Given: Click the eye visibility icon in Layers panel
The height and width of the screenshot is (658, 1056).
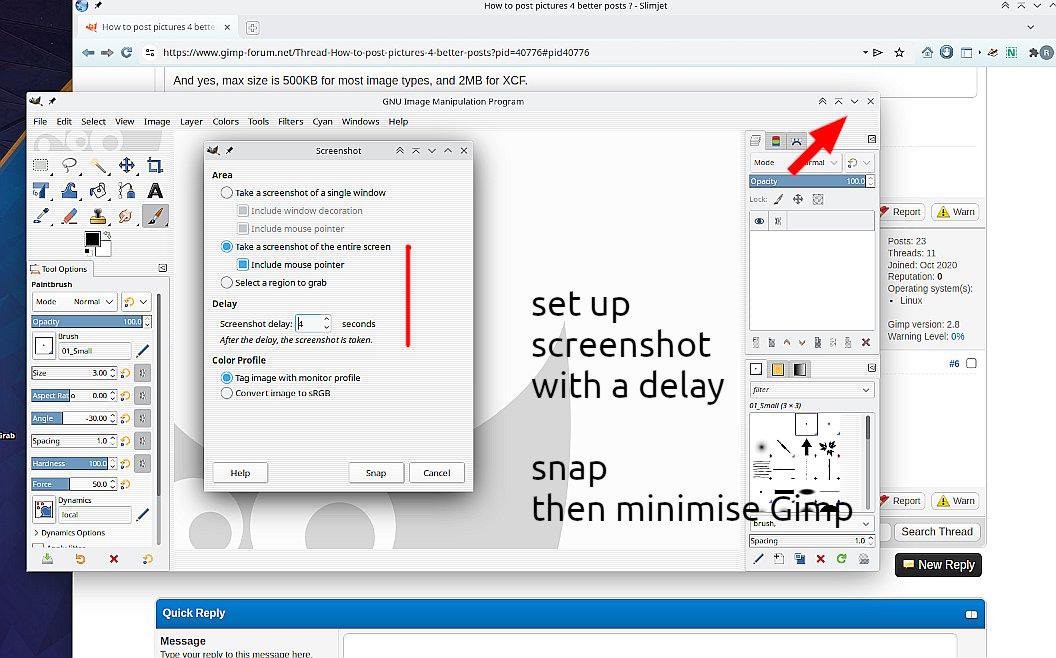Looking at the screenshot, I should point(759,221).
